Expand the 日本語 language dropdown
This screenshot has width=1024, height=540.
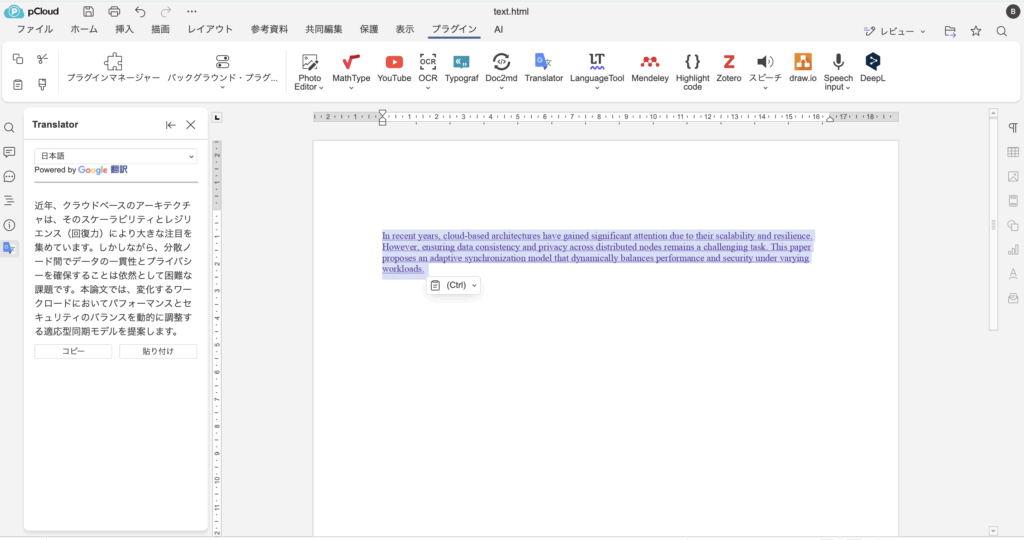(116, 156)
